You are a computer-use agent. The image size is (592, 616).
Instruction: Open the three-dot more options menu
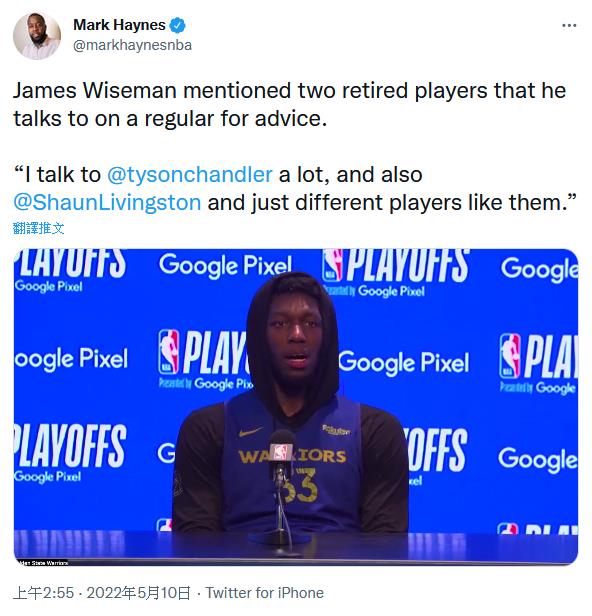pyautogui.click(x=569, y=26)
